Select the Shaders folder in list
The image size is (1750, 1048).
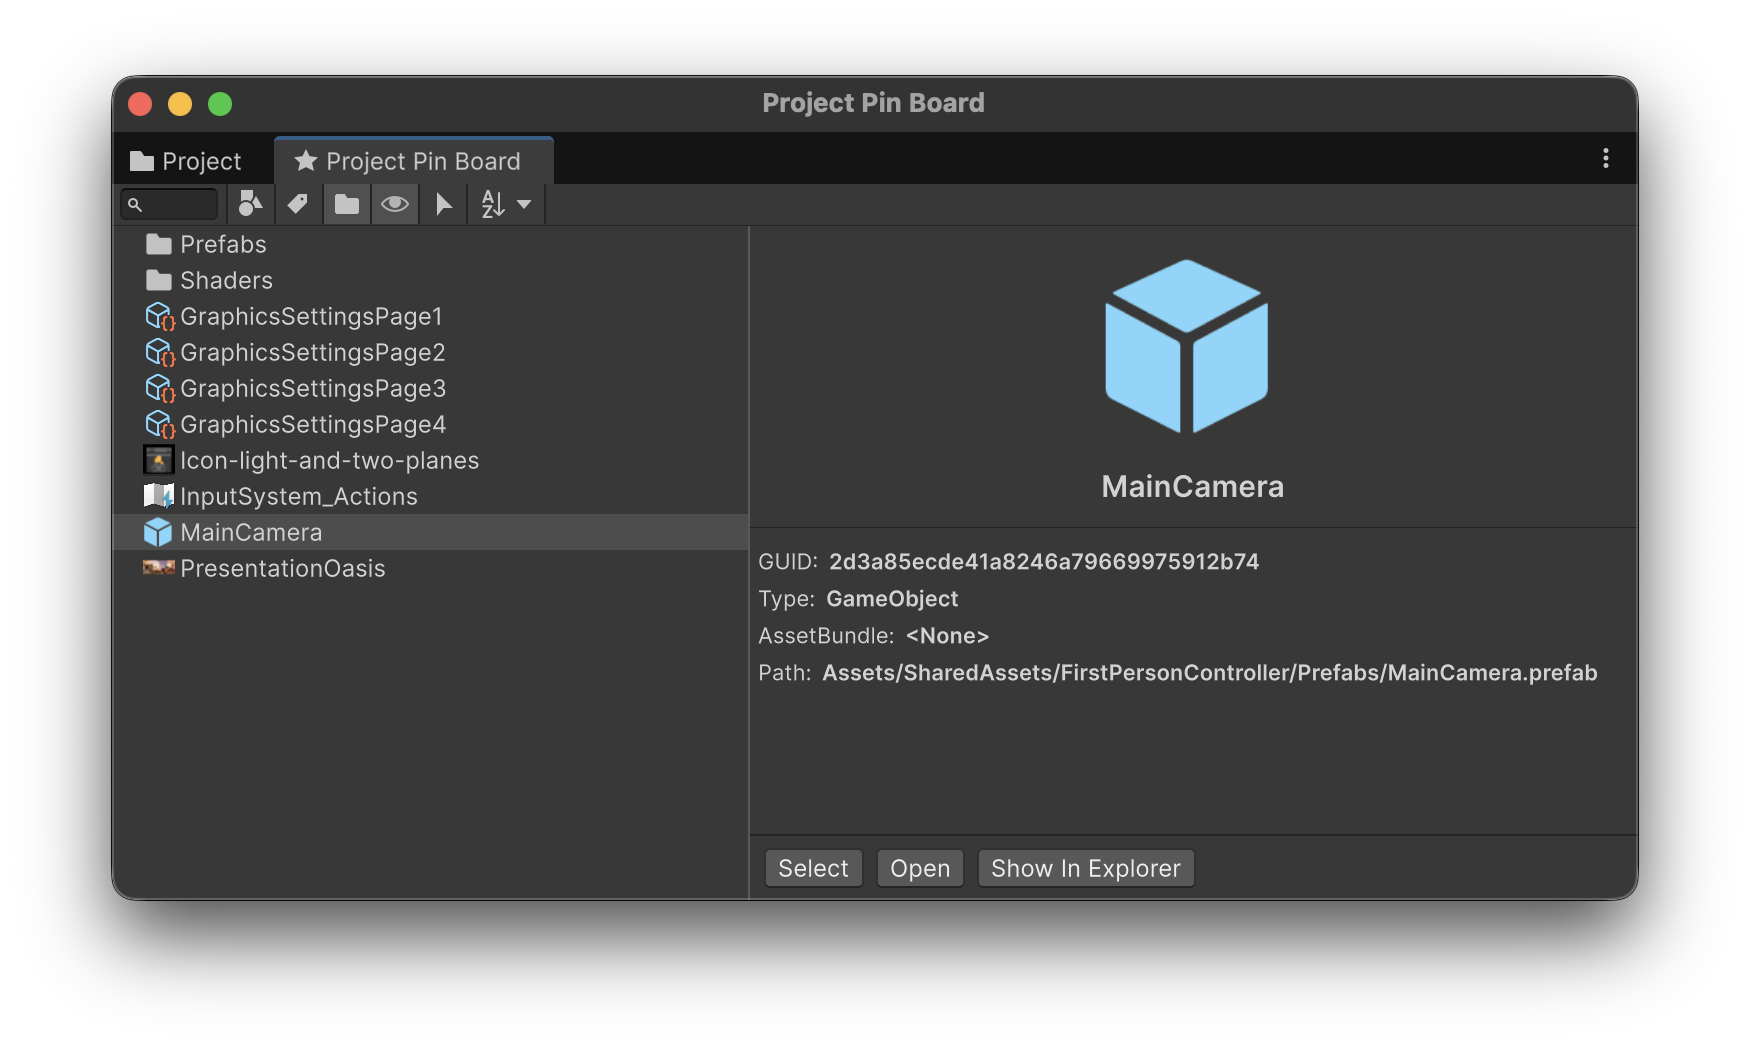pos(226,281)
